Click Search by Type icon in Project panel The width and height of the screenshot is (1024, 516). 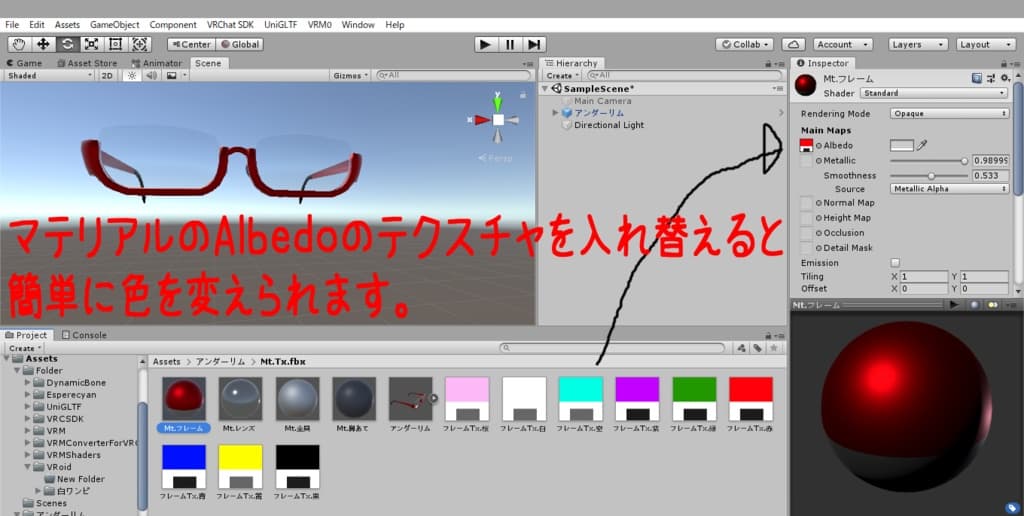coord(741,348)
